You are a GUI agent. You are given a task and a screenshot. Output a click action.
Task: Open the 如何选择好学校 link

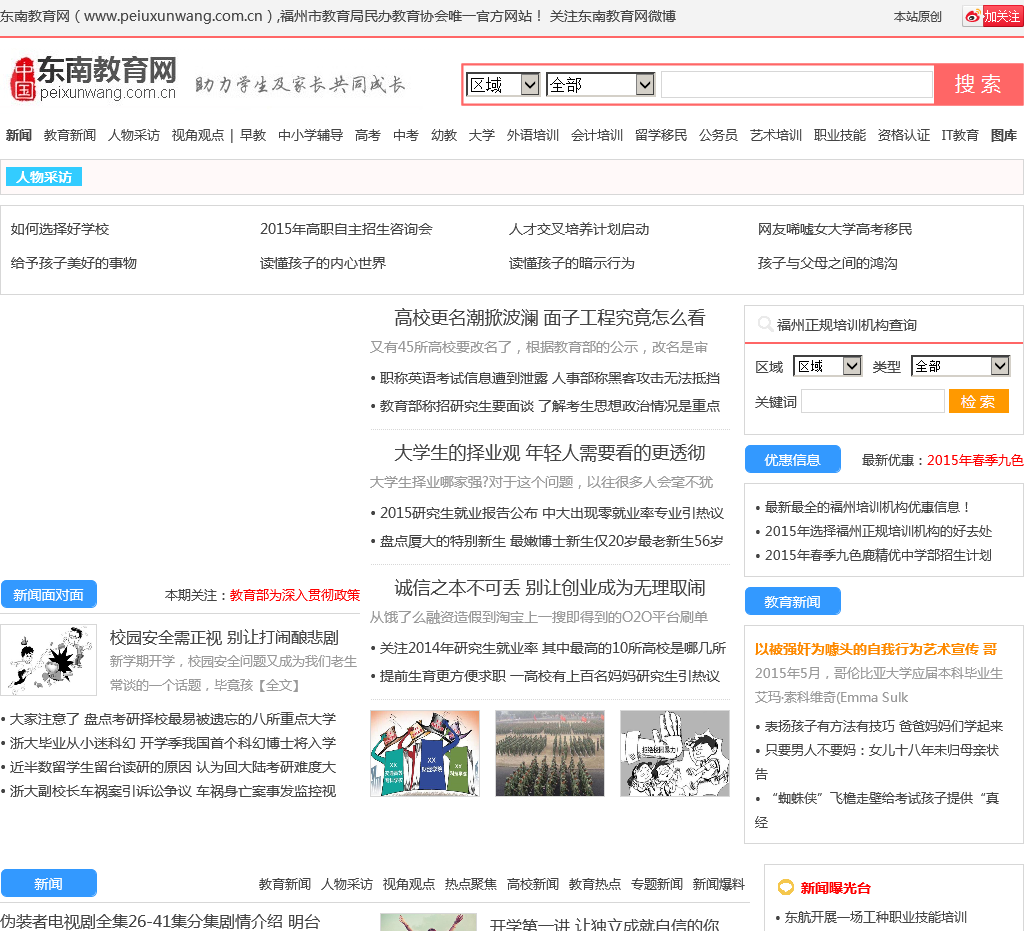coord(60,229)
